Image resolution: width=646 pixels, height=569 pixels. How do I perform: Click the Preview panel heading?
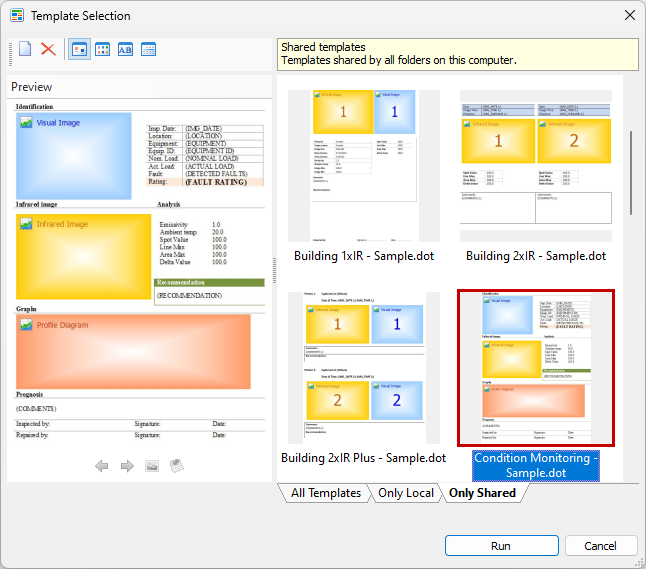click(32, 87)
